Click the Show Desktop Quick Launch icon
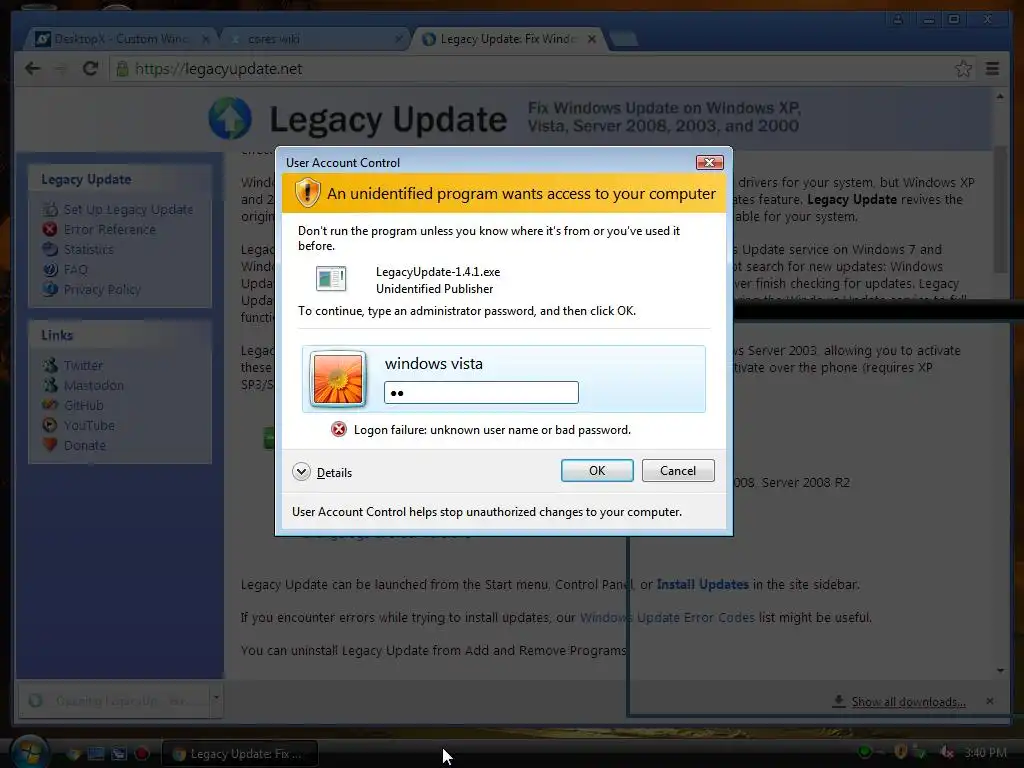Image resolution: width=1024 pixels, height=768 pixels. pos(96,754)
